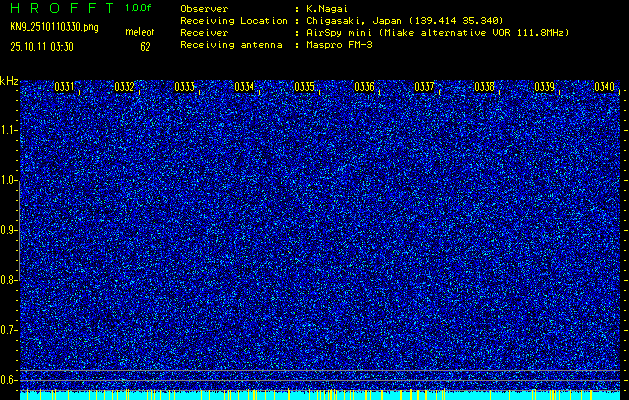Viewport: 629px width, 400px height.
Task: Click the 0340 time marker
Action: 604,87
